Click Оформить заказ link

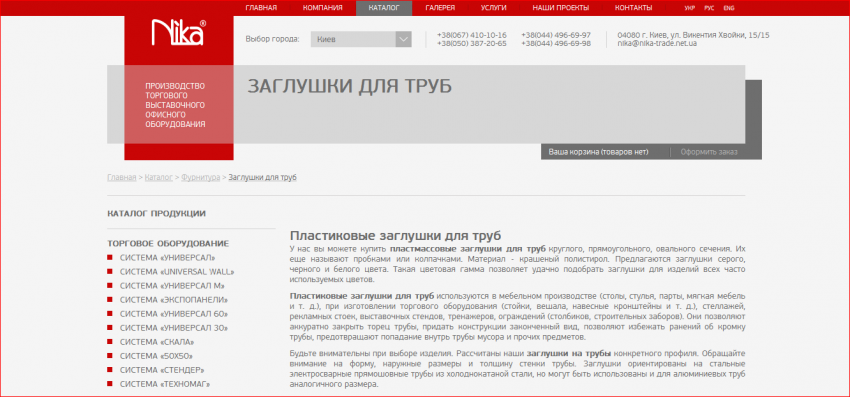coord(709,152)
